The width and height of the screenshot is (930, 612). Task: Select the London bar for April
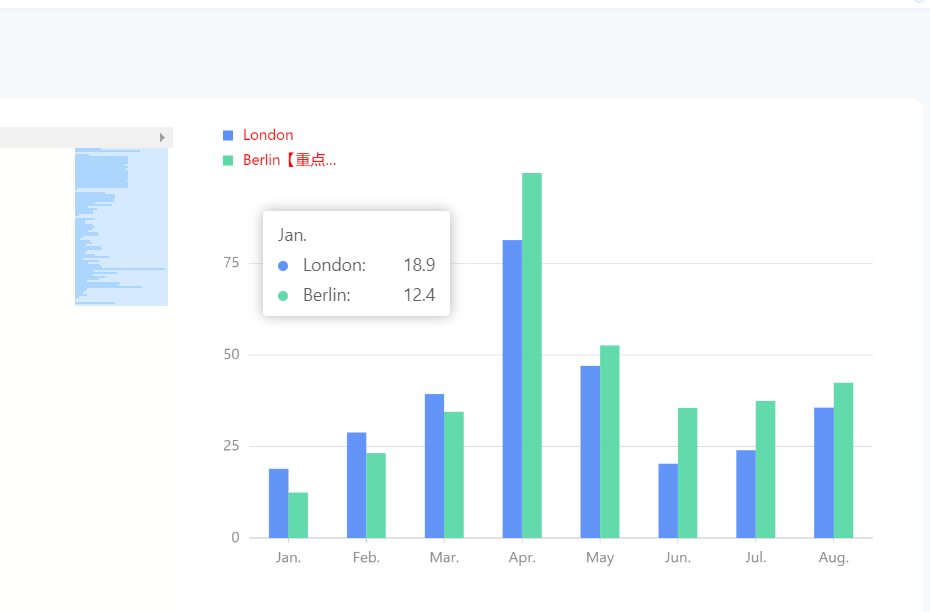[x=512, y=389]
